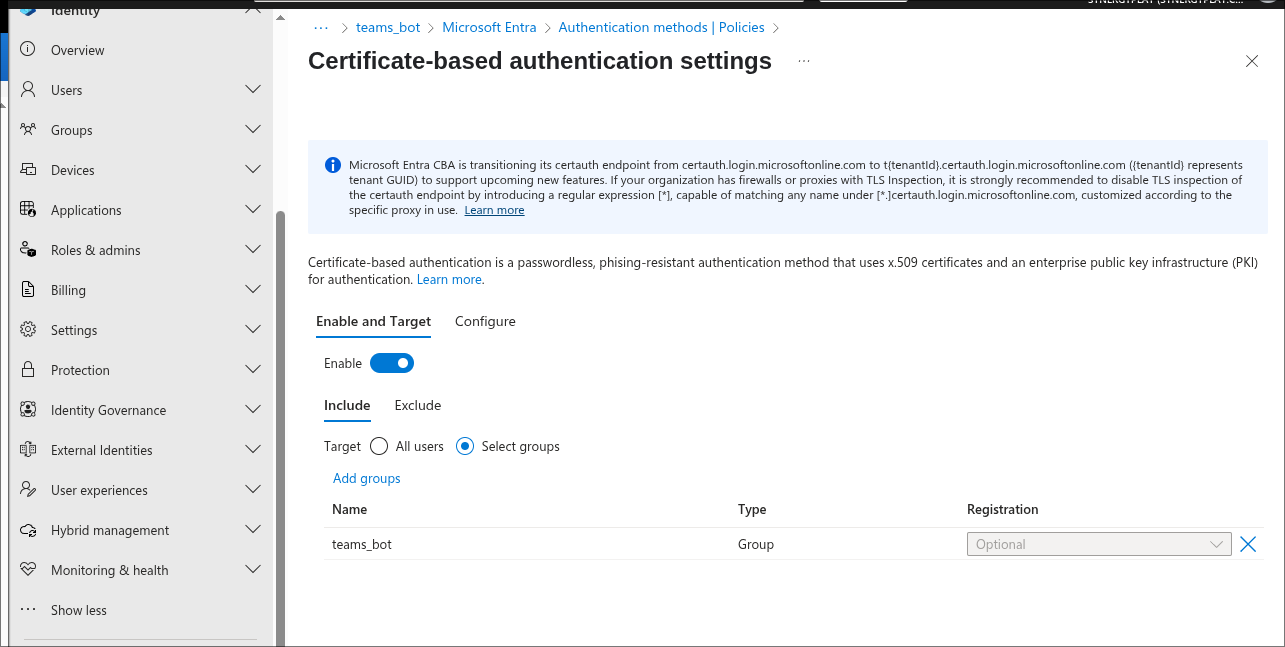Expand the Users chevron
The width and height of the screenshot is (1285, 647).
[253, 90]
